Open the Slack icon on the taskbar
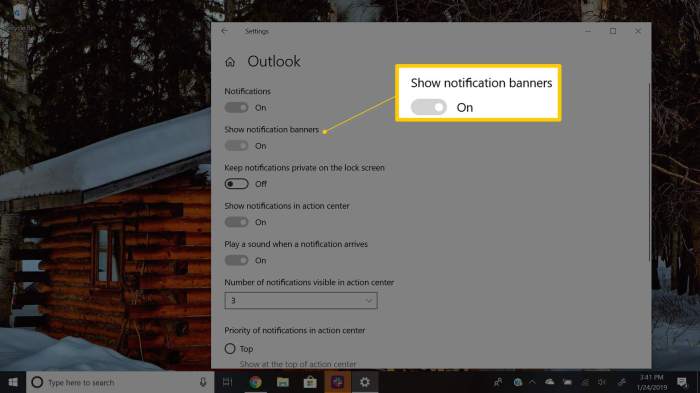 pyautogui.click(x=338, y=382)
